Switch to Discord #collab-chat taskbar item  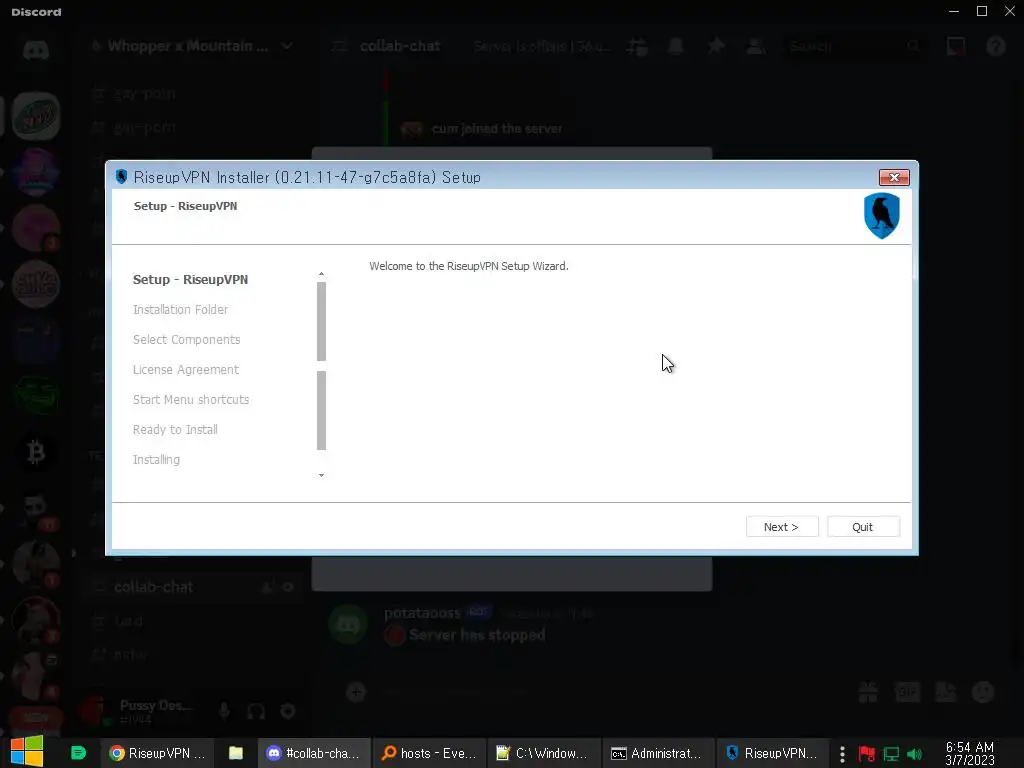[313, 753]
